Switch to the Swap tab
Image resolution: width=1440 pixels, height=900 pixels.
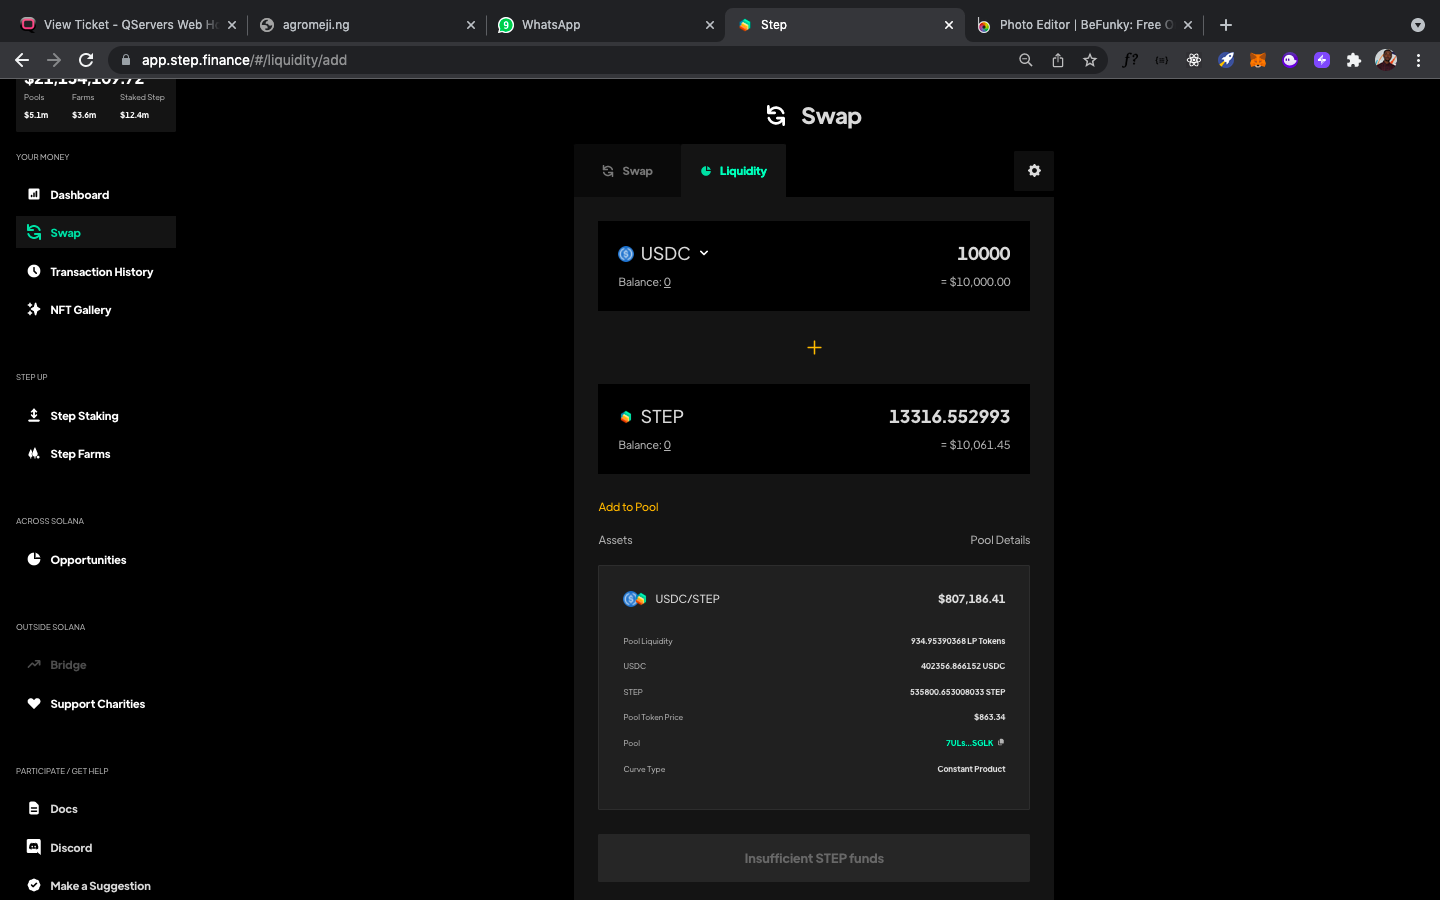[627, 171]
